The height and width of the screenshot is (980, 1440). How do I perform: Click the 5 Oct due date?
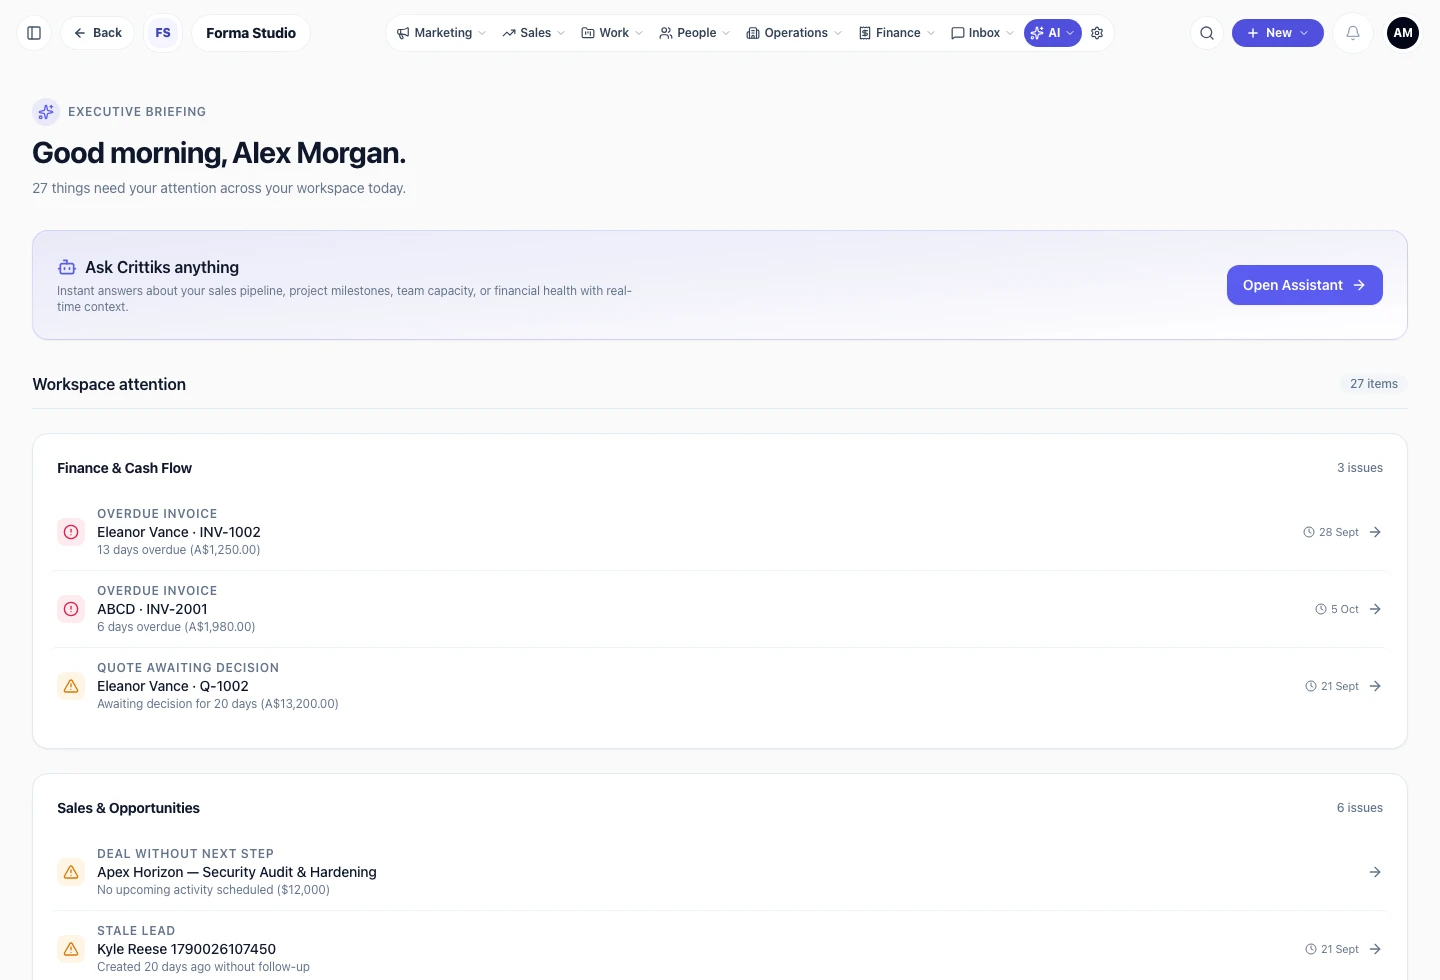point(1337,609)
